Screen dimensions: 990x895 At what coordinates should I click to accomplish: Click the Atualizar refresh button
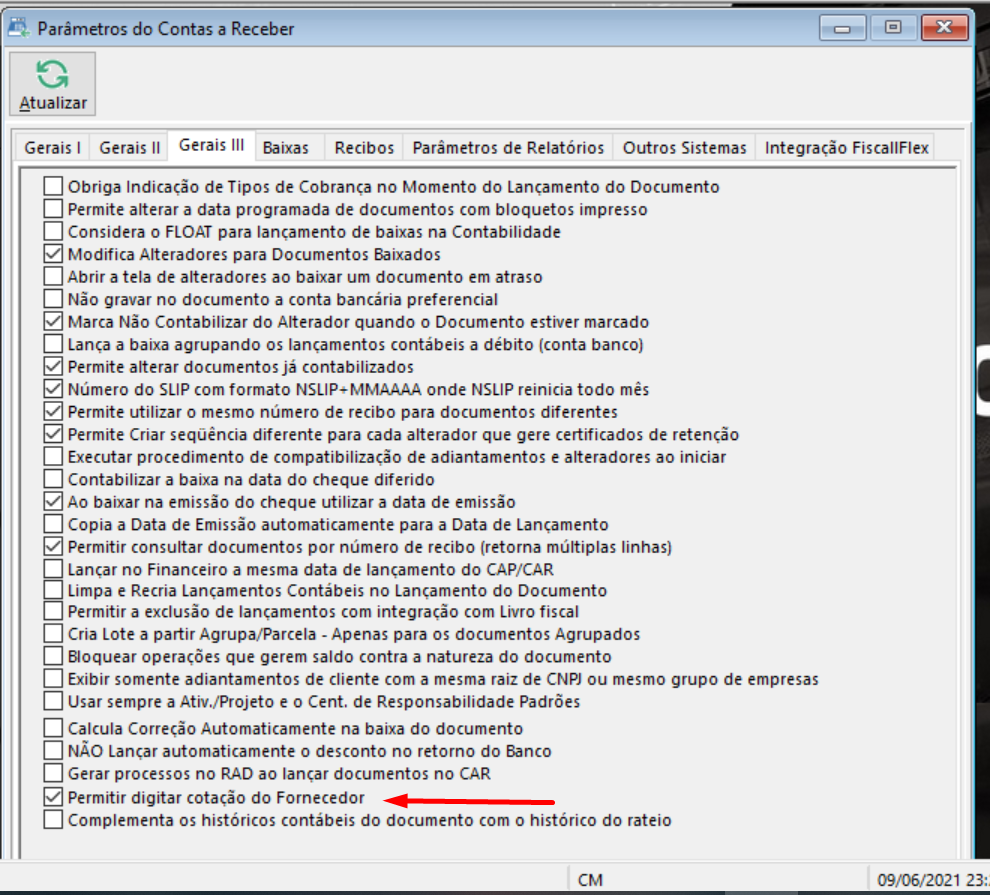point(52,84)
